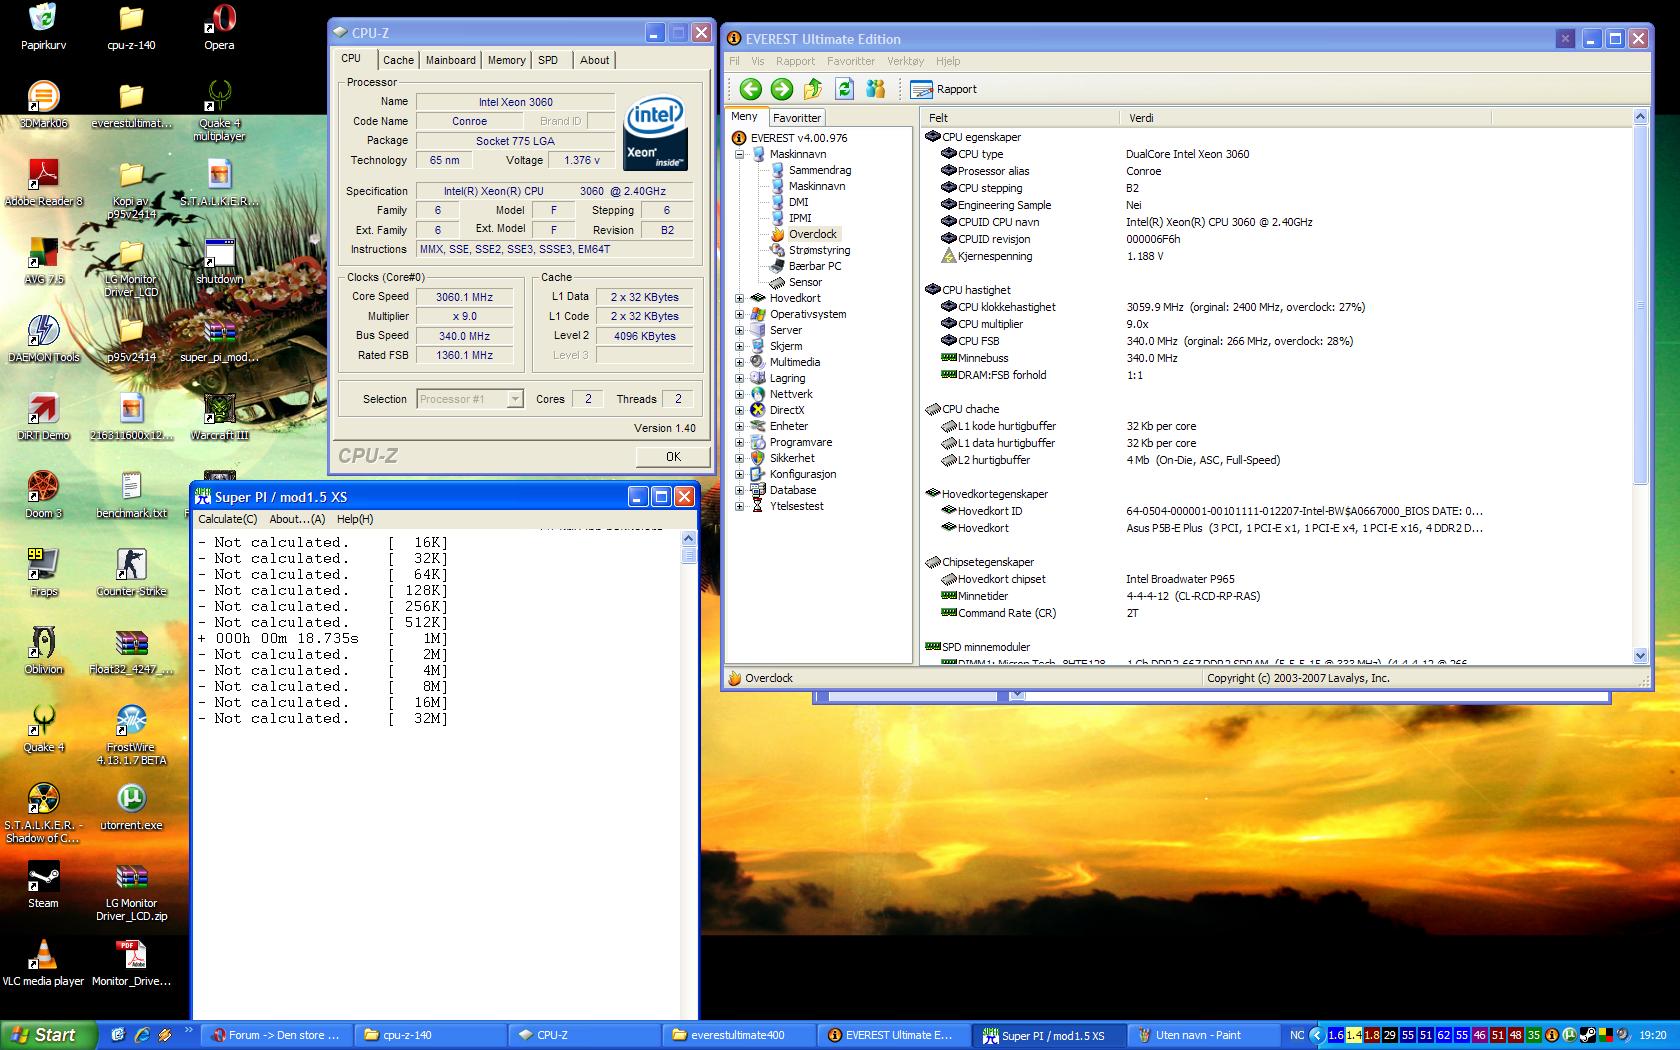Open the Warcraft III desktop icon
This screenshot has height=1050, width=1680.
pos(219,416)
